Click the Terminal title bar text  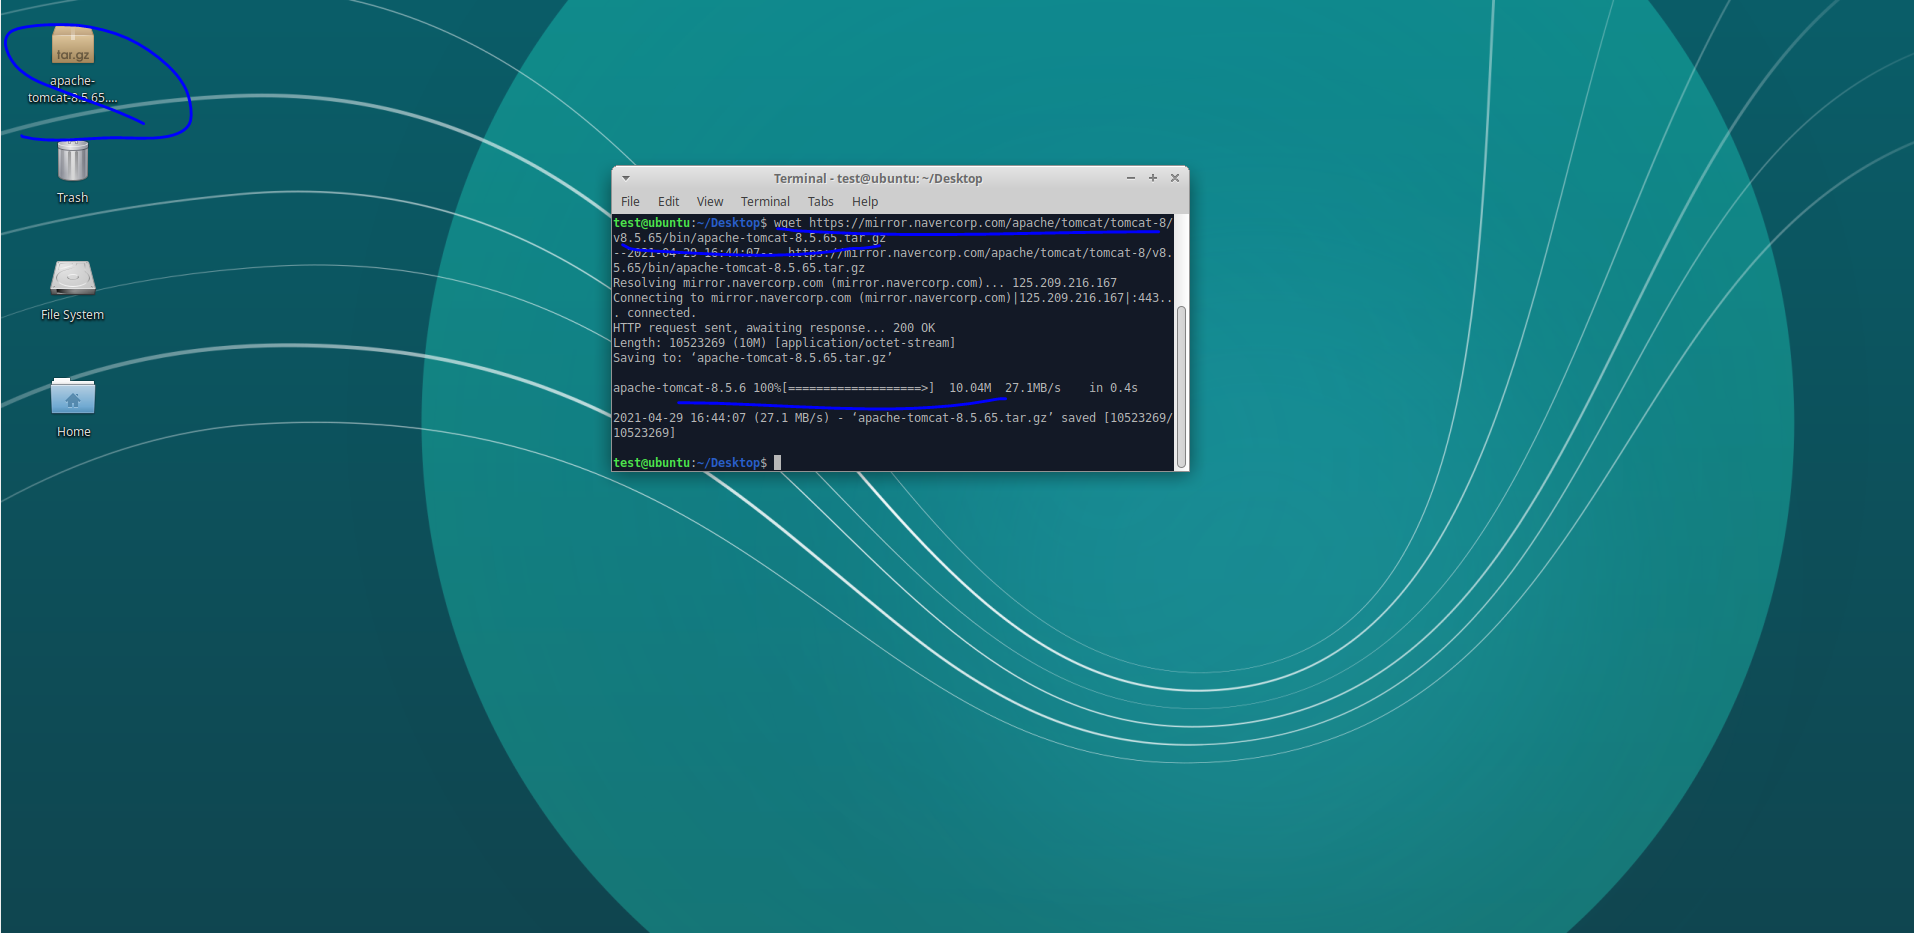[x=878, y=178]
